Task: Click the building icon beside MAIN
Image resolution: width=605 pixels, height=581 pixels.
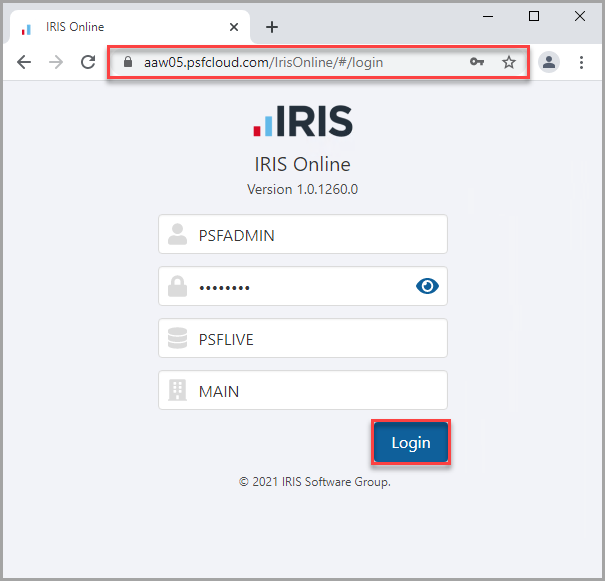Action: [x=177, y=391]
